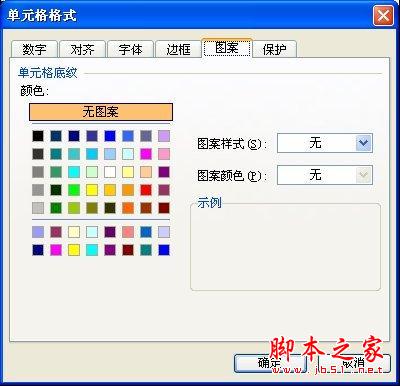Close the 单元格格式 dialog
The height and width of the screenshot is (386, 400).
point(383,15)
